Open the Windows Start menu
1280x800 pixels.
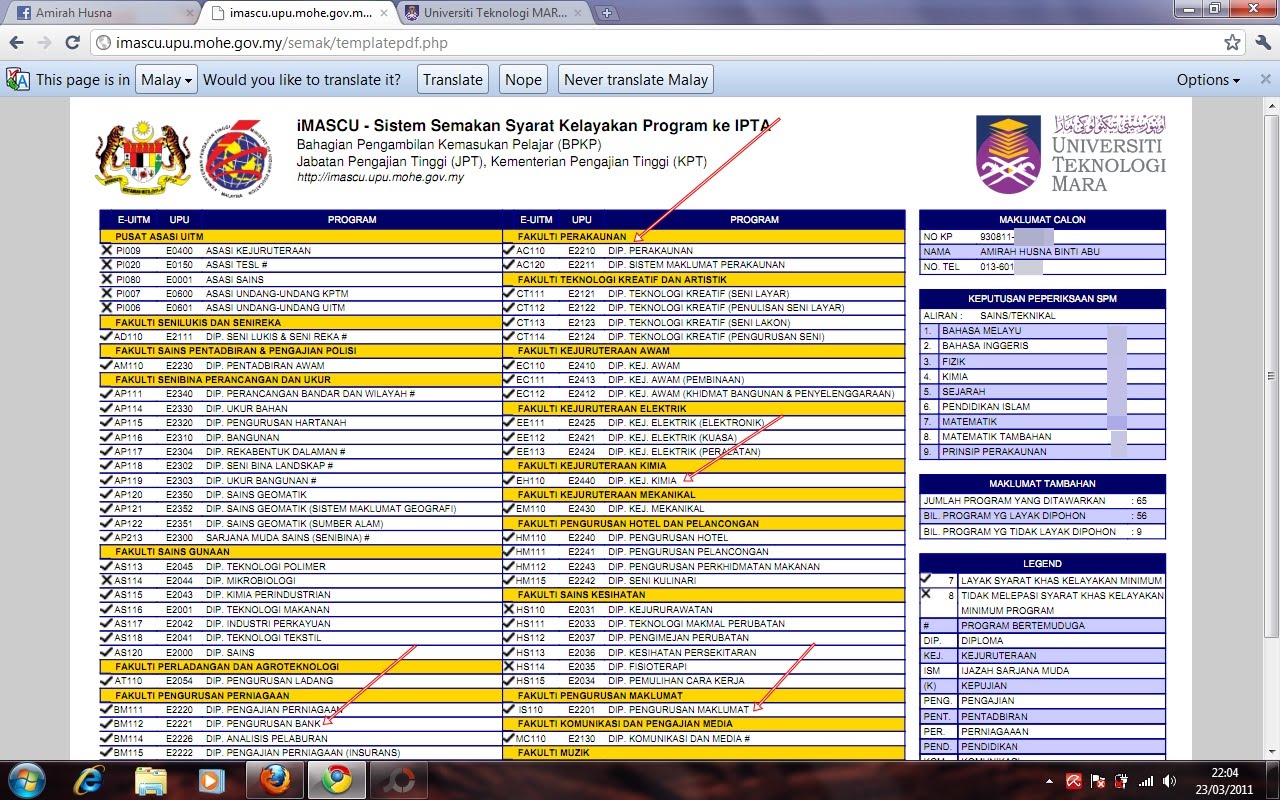click(x=24, y=780)
